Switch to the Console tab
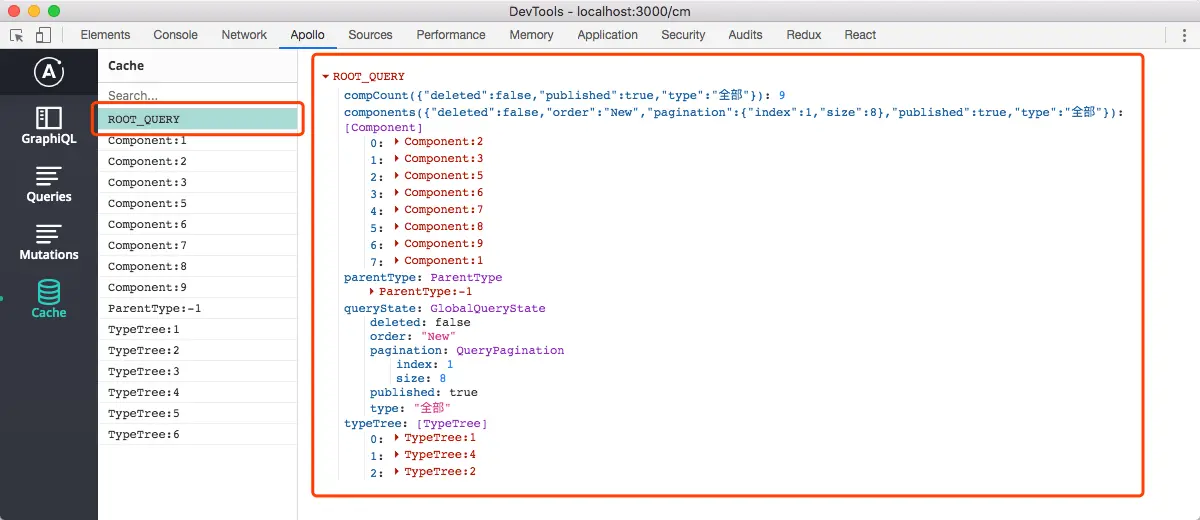The image size is (1200, 520). tap(175, 35)
